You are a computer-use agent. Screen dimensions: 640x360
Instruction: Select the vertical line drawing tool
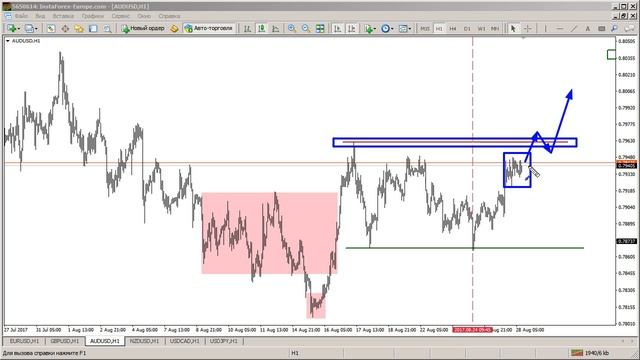[x=545, y=28]
